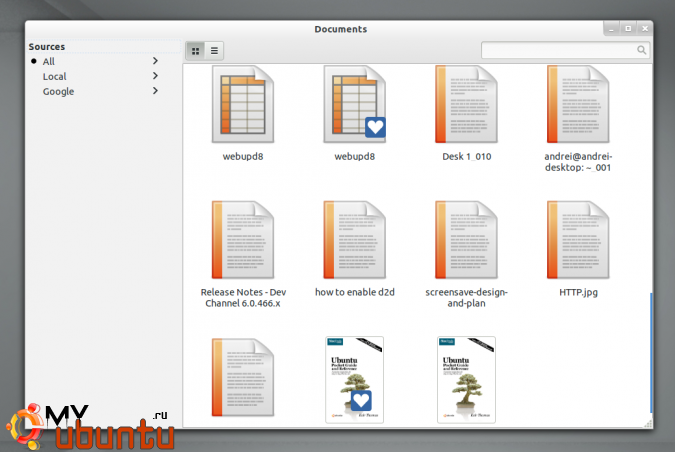Click the window resize grip
The width and height of the screenshot is (675, 452).
648,424
